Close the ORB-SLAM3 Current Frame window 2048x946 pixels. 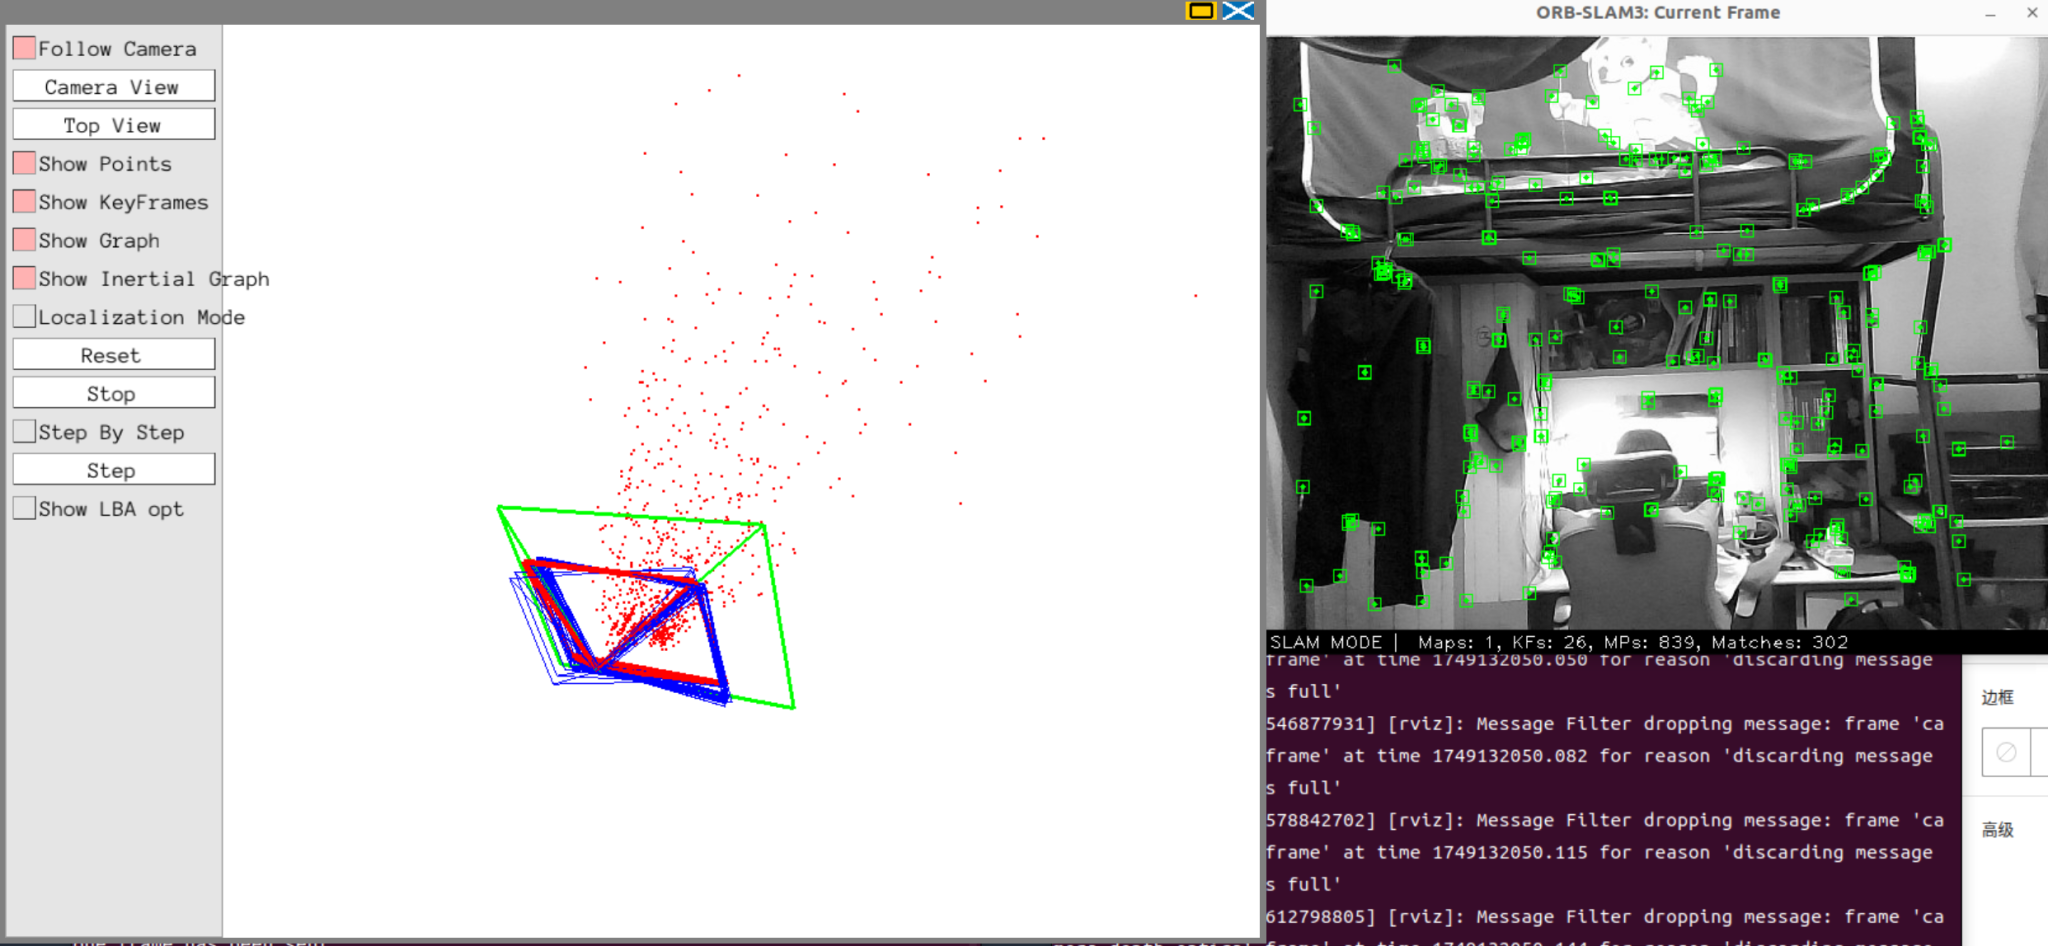click(2032, 13)
